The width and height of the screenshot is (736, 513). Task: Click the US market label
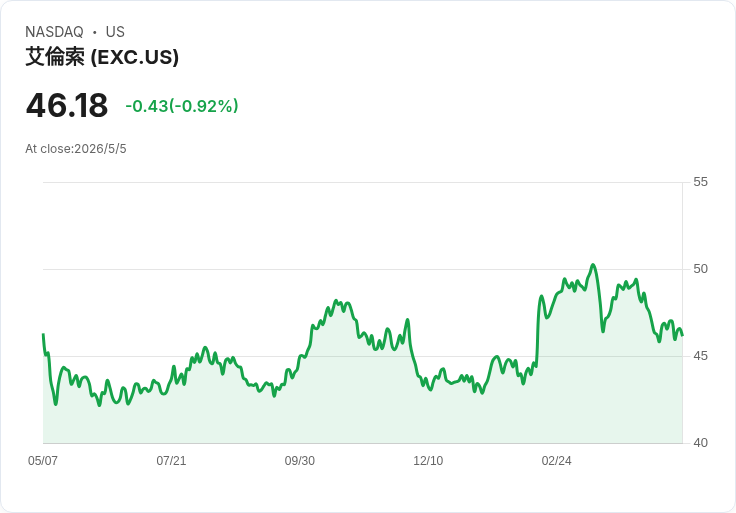click(115, 32)
